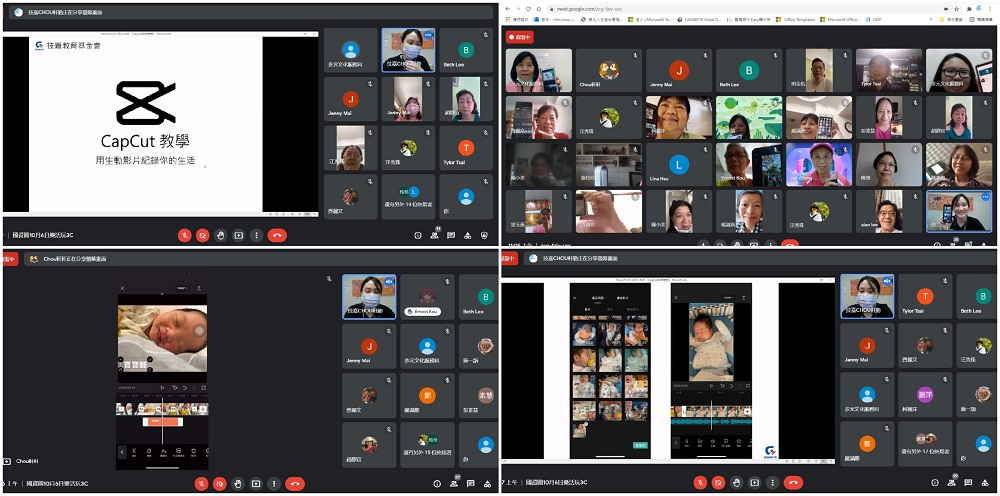This screenshot has width=1000, height=496.
Task: Turn on camera in CapCut 教學 slide meeting
Action: click(x=203, y=235)
